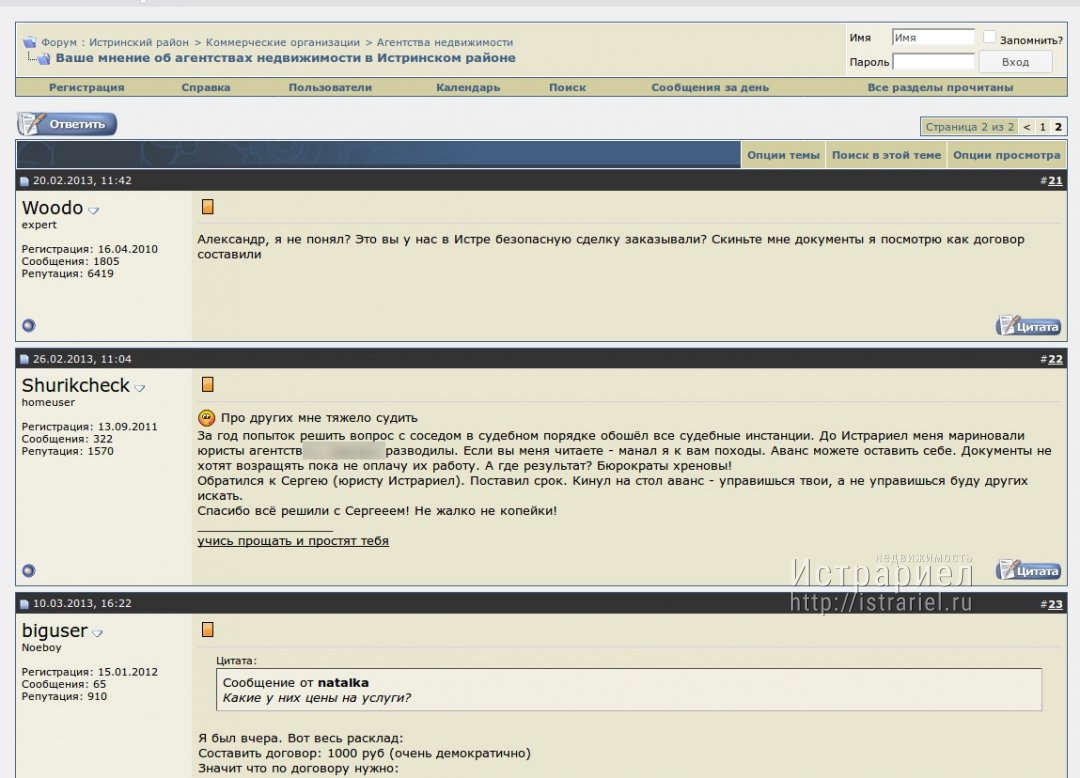Image resolution: width=1080 pixels, height=778 pixels.
Task: Click the Имя username input field
Action: (933, 38)
